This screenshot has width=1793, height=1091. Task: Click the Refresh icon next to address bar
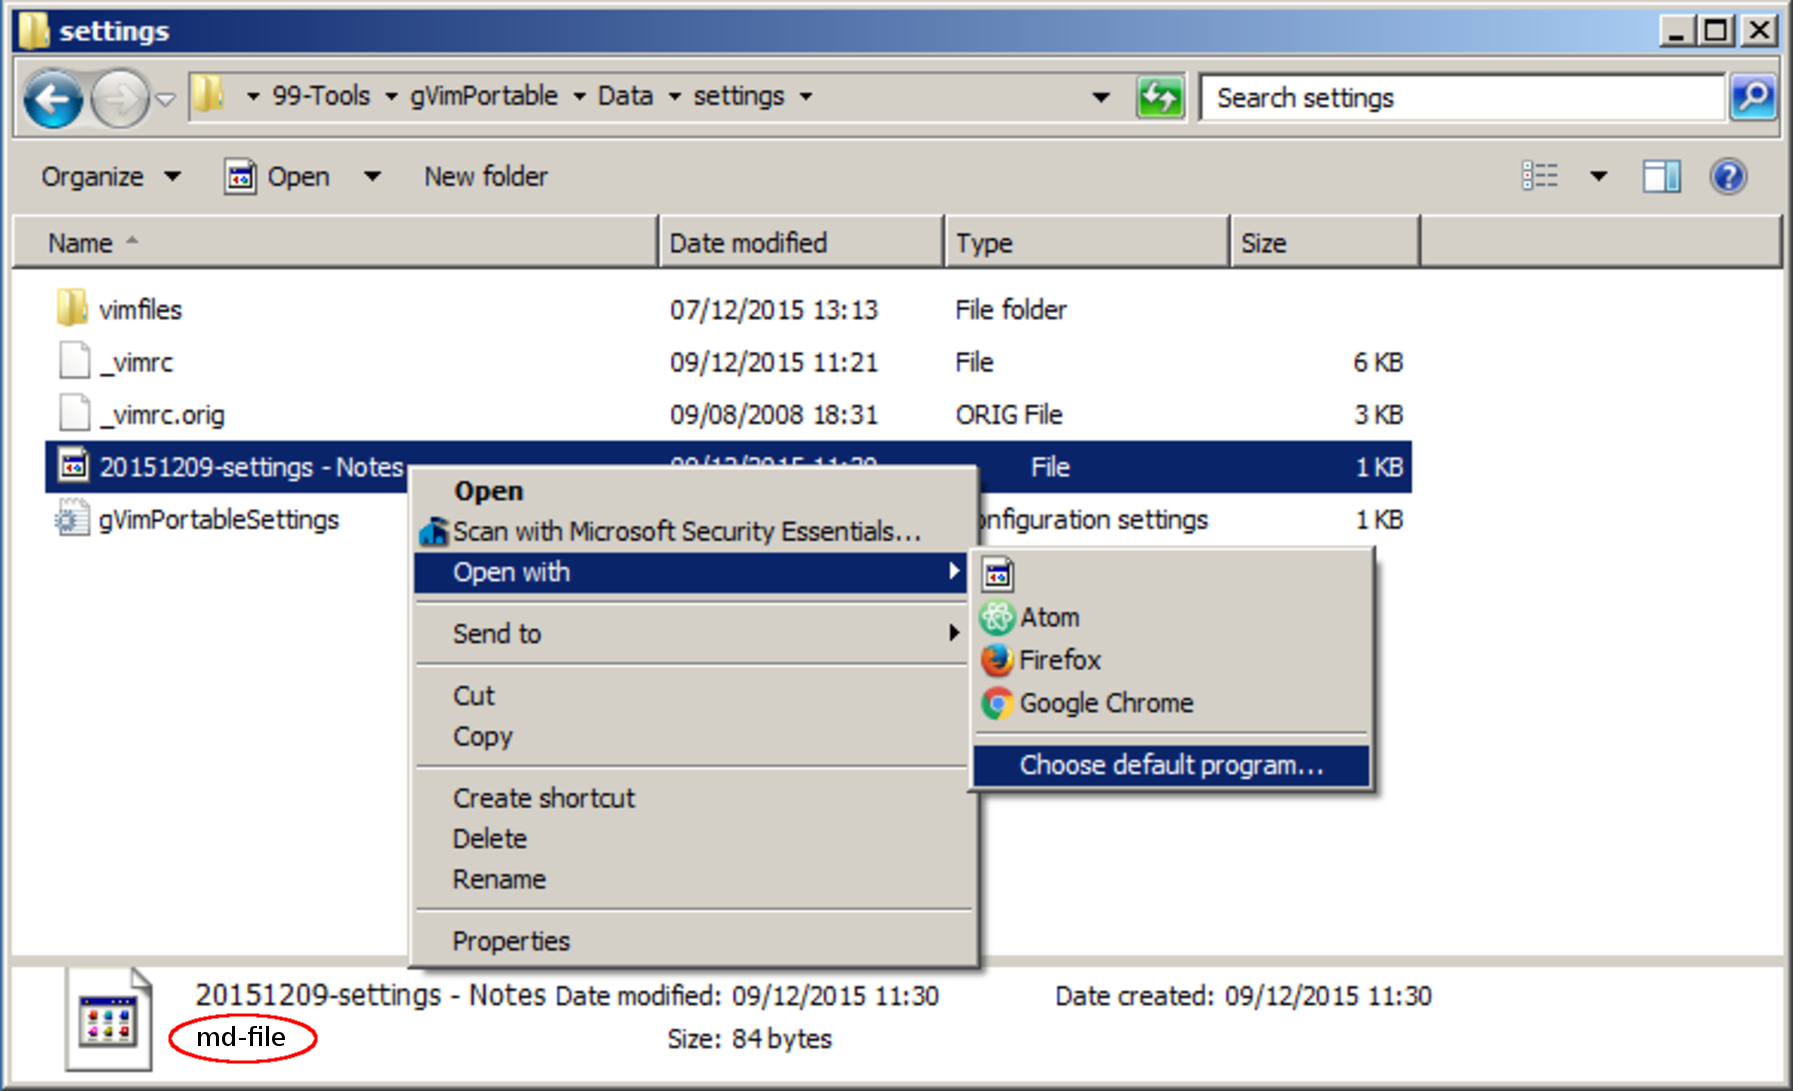(1160, 98)
